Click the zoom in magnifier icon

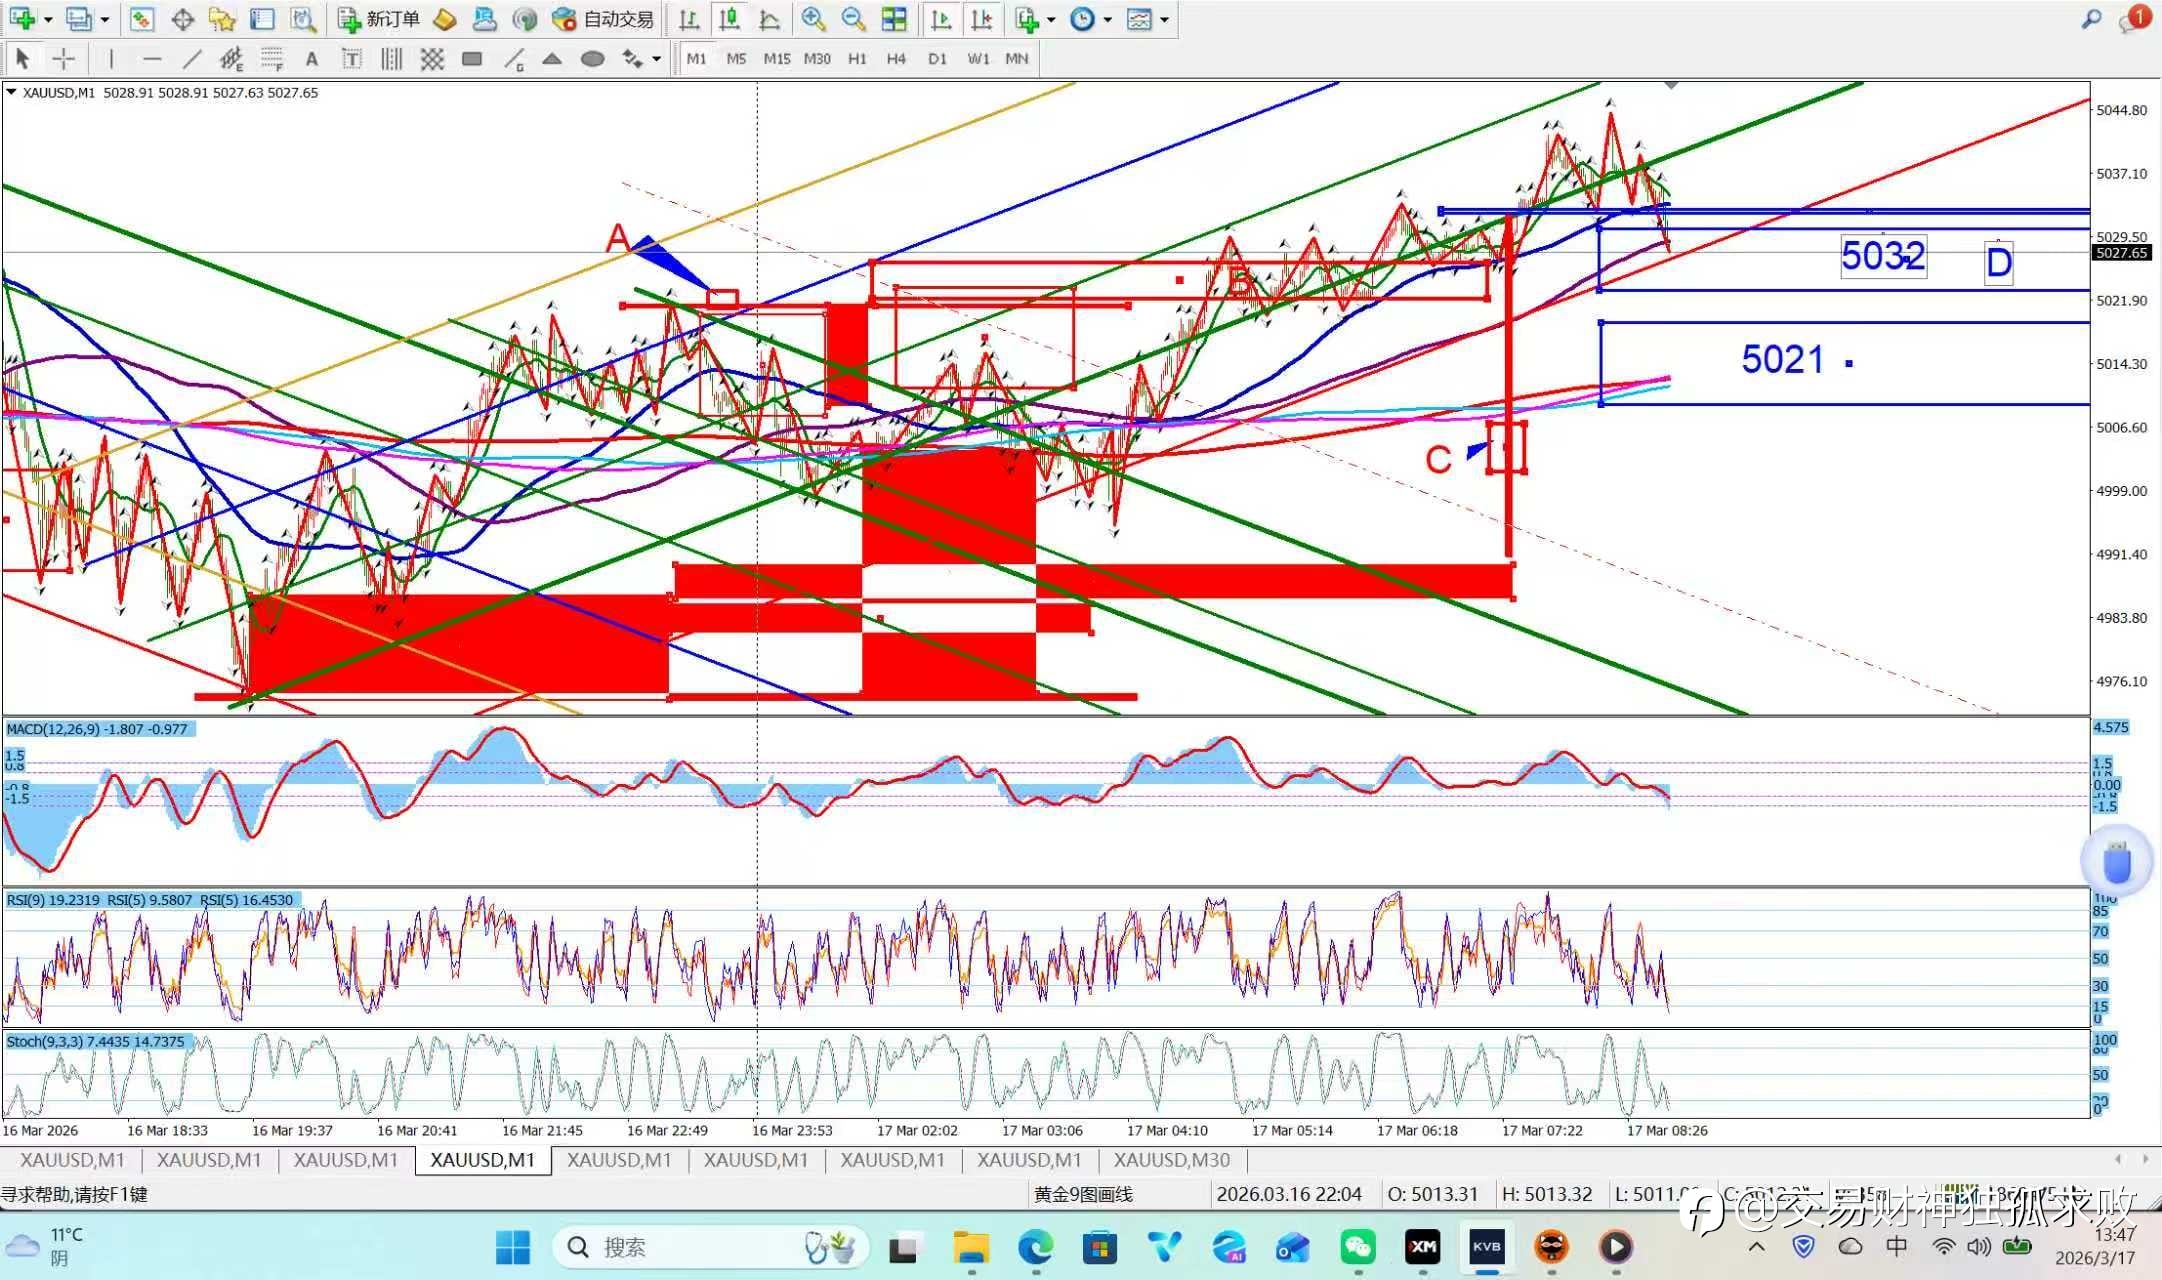coord(813,19)
